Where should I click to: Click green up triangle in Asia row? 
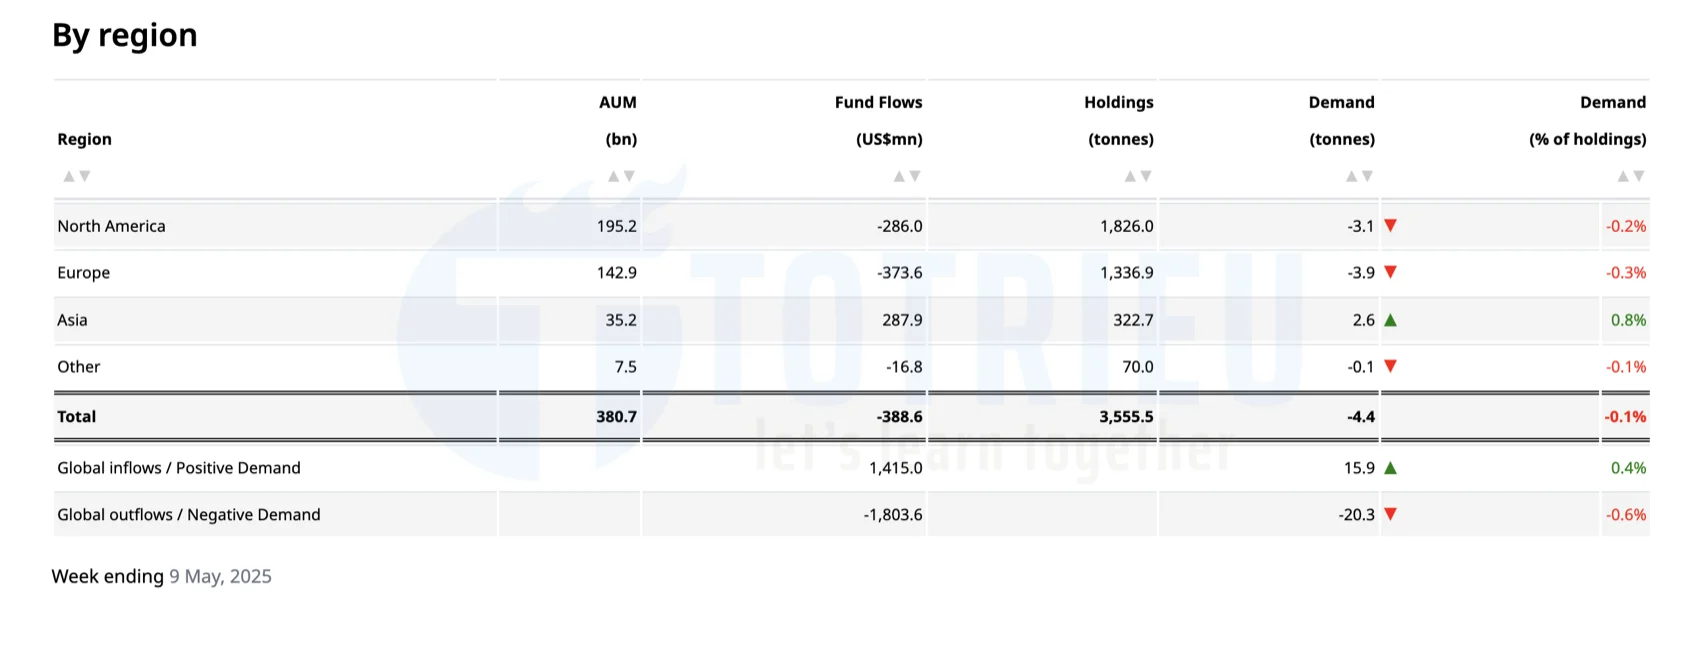point(1390,320)
